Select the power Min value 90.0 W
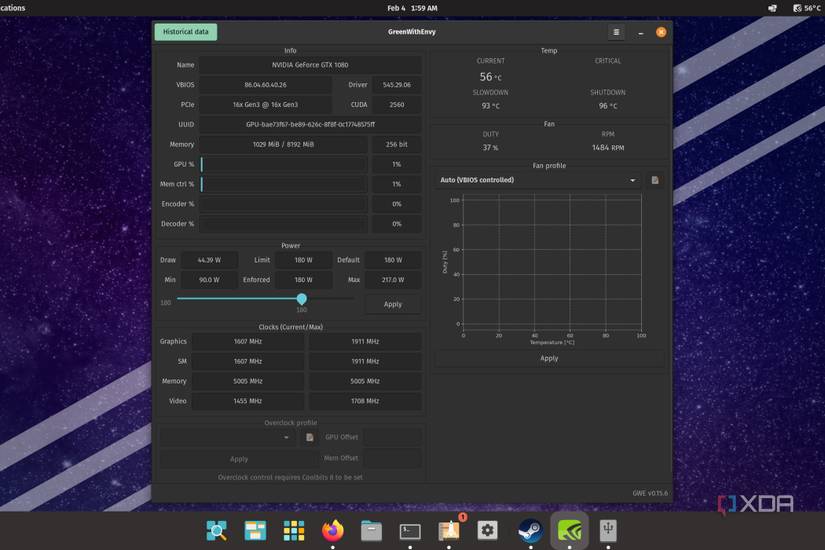The height and width of the screenshot is (550, 825). pyautogui.click(x=209, y=280)
